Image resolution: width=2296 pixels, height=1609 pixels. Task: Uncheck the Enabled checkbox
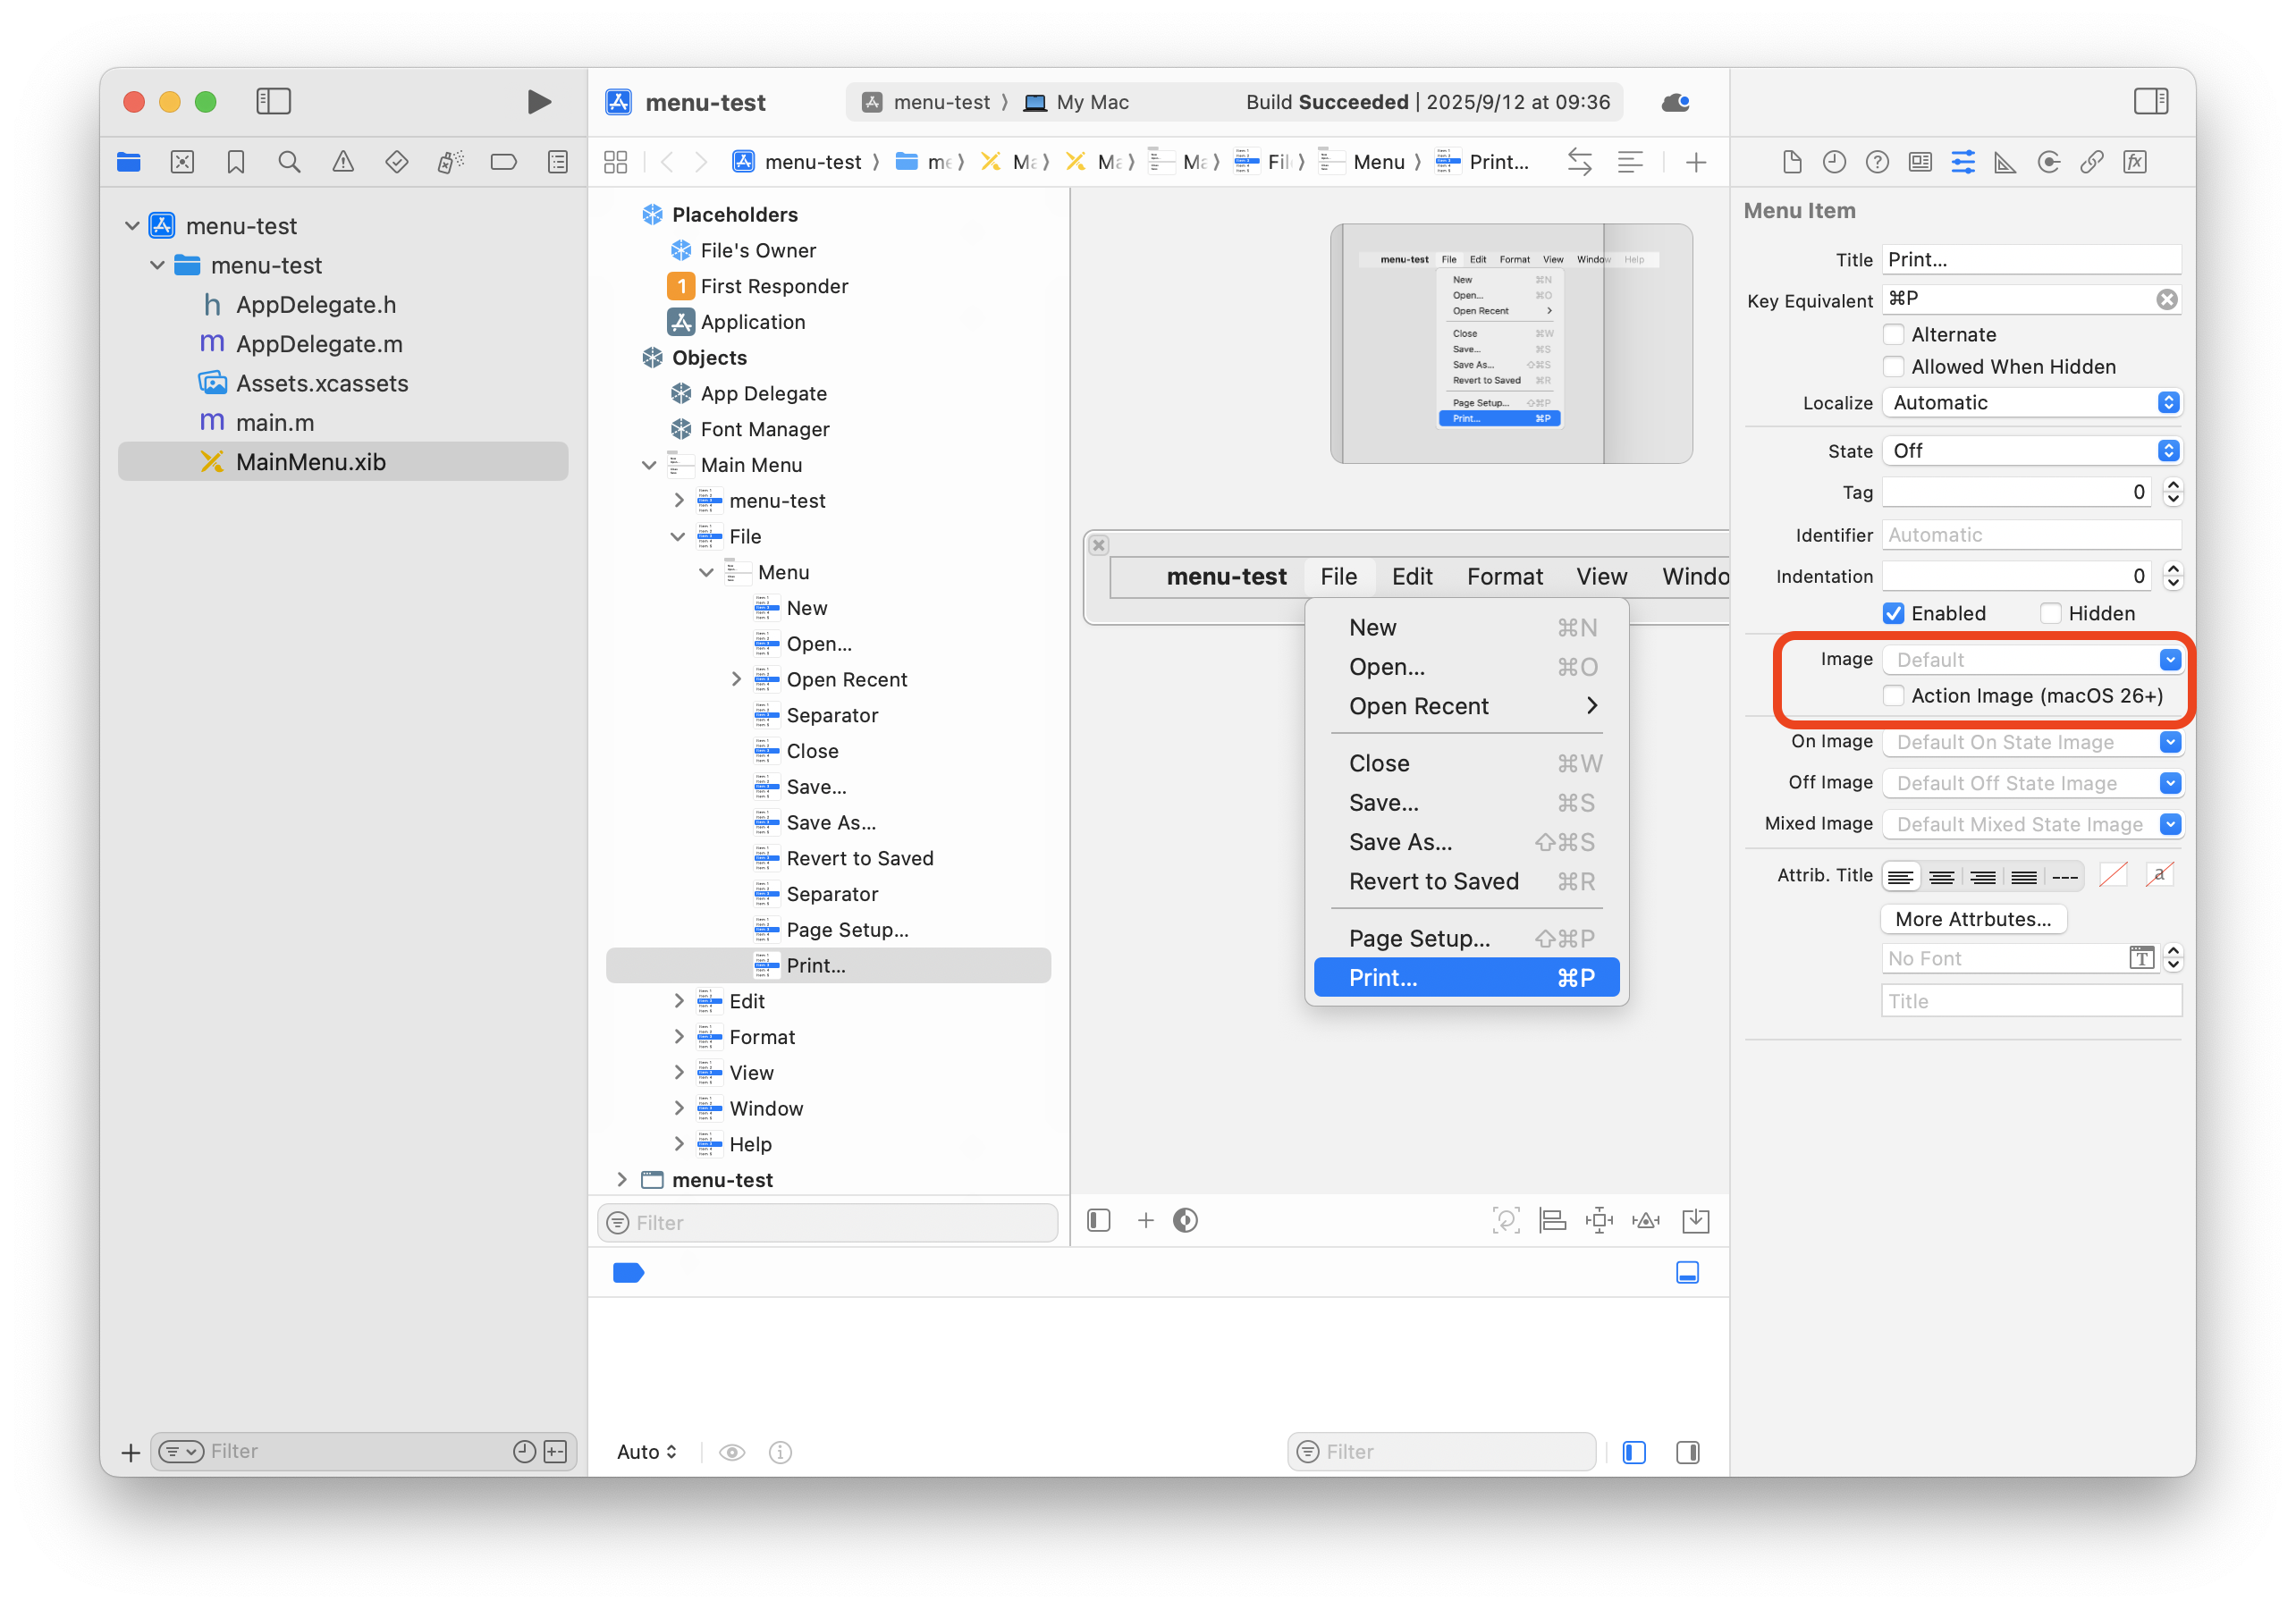click(1893, 613)
